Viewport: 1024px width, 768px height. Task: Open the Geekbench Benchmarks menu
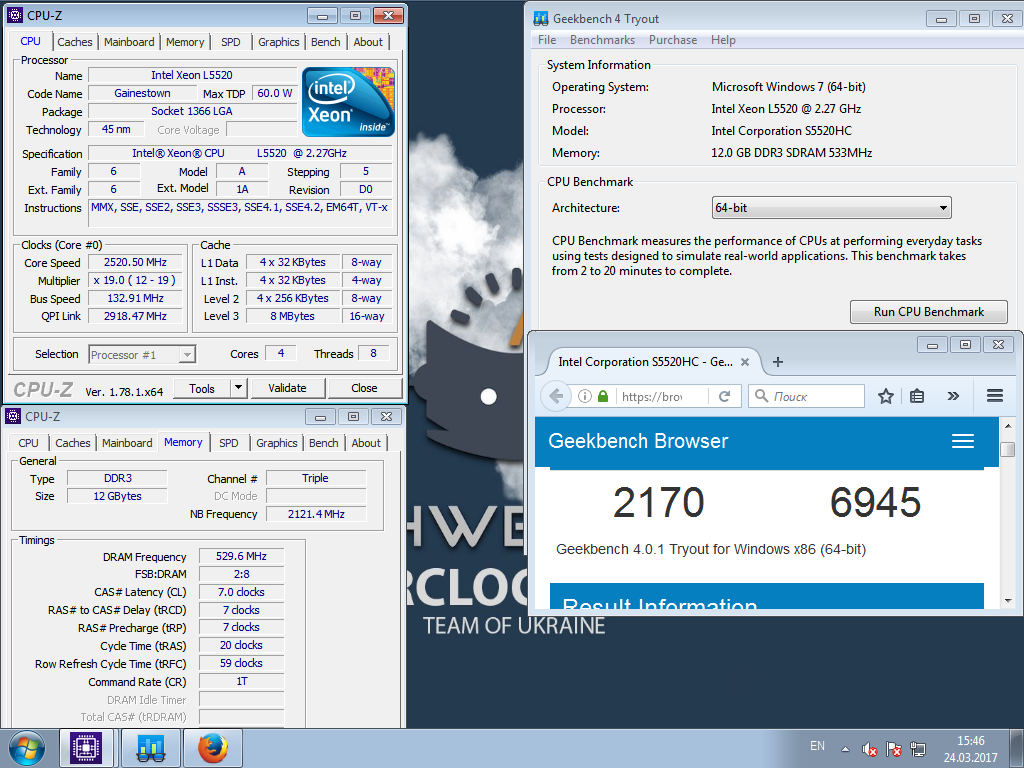(x=602, y=40)
